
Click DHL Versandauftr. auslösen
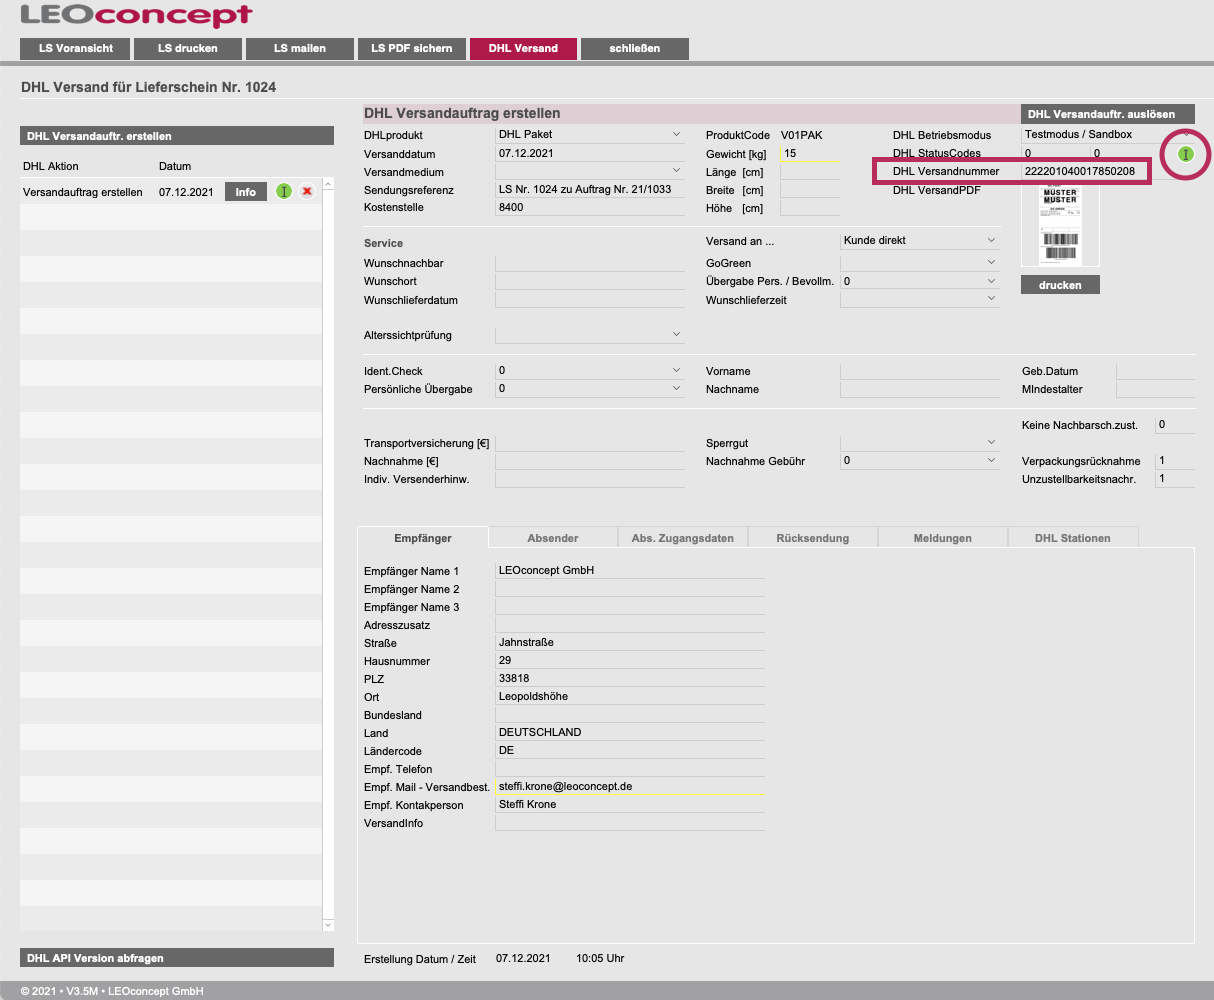click(1108, 114)
